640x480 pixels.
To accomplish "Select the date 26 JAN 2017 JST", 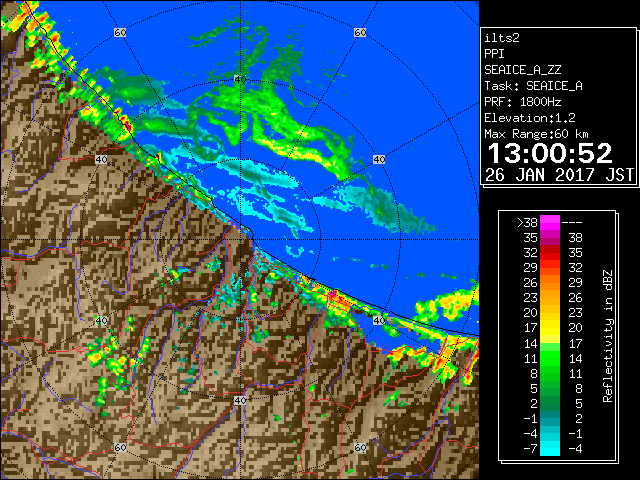I will pos(559,175).
